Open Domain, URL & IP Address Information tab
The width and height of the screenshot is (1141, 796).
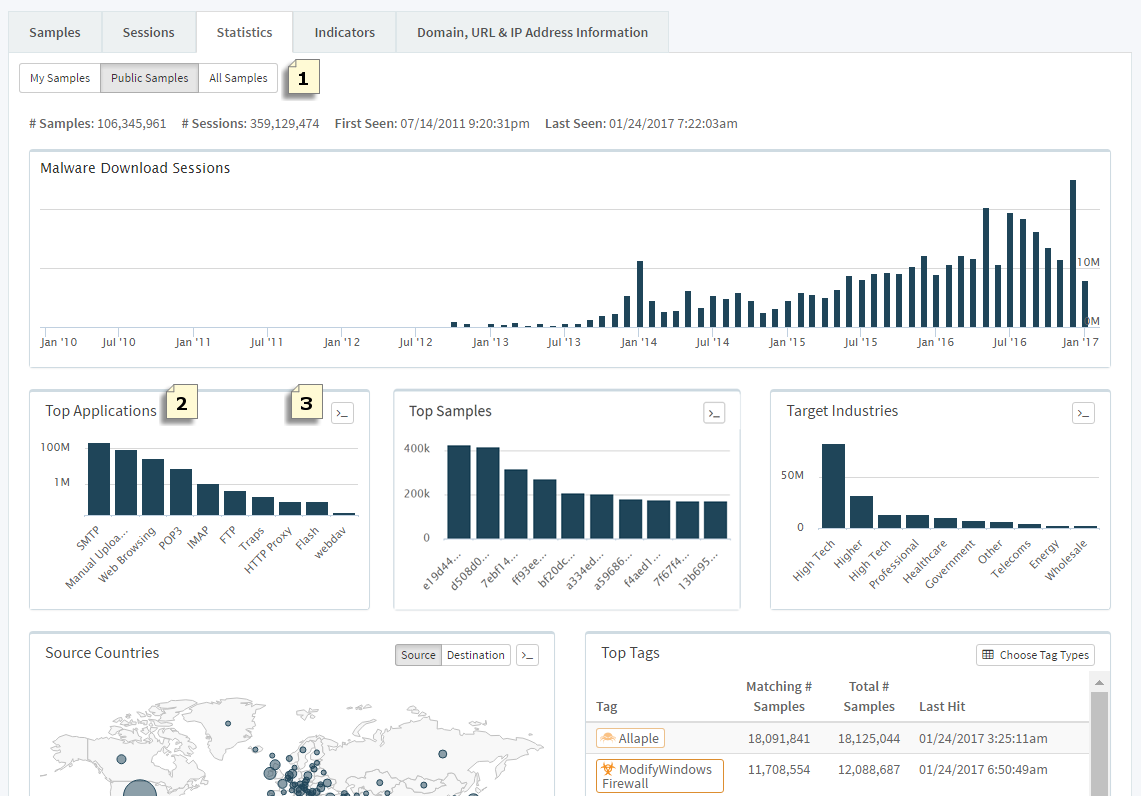[532, 32]
